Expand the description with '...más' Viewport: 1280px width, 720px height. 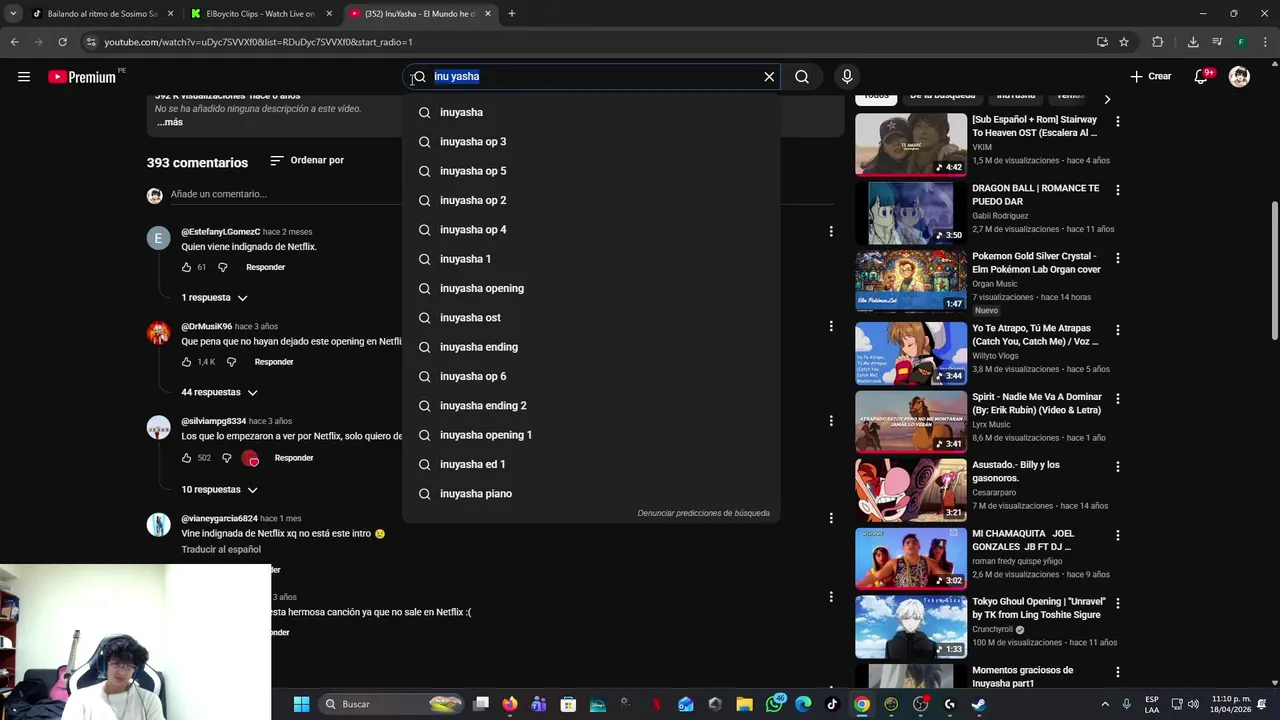coord(169,122)
